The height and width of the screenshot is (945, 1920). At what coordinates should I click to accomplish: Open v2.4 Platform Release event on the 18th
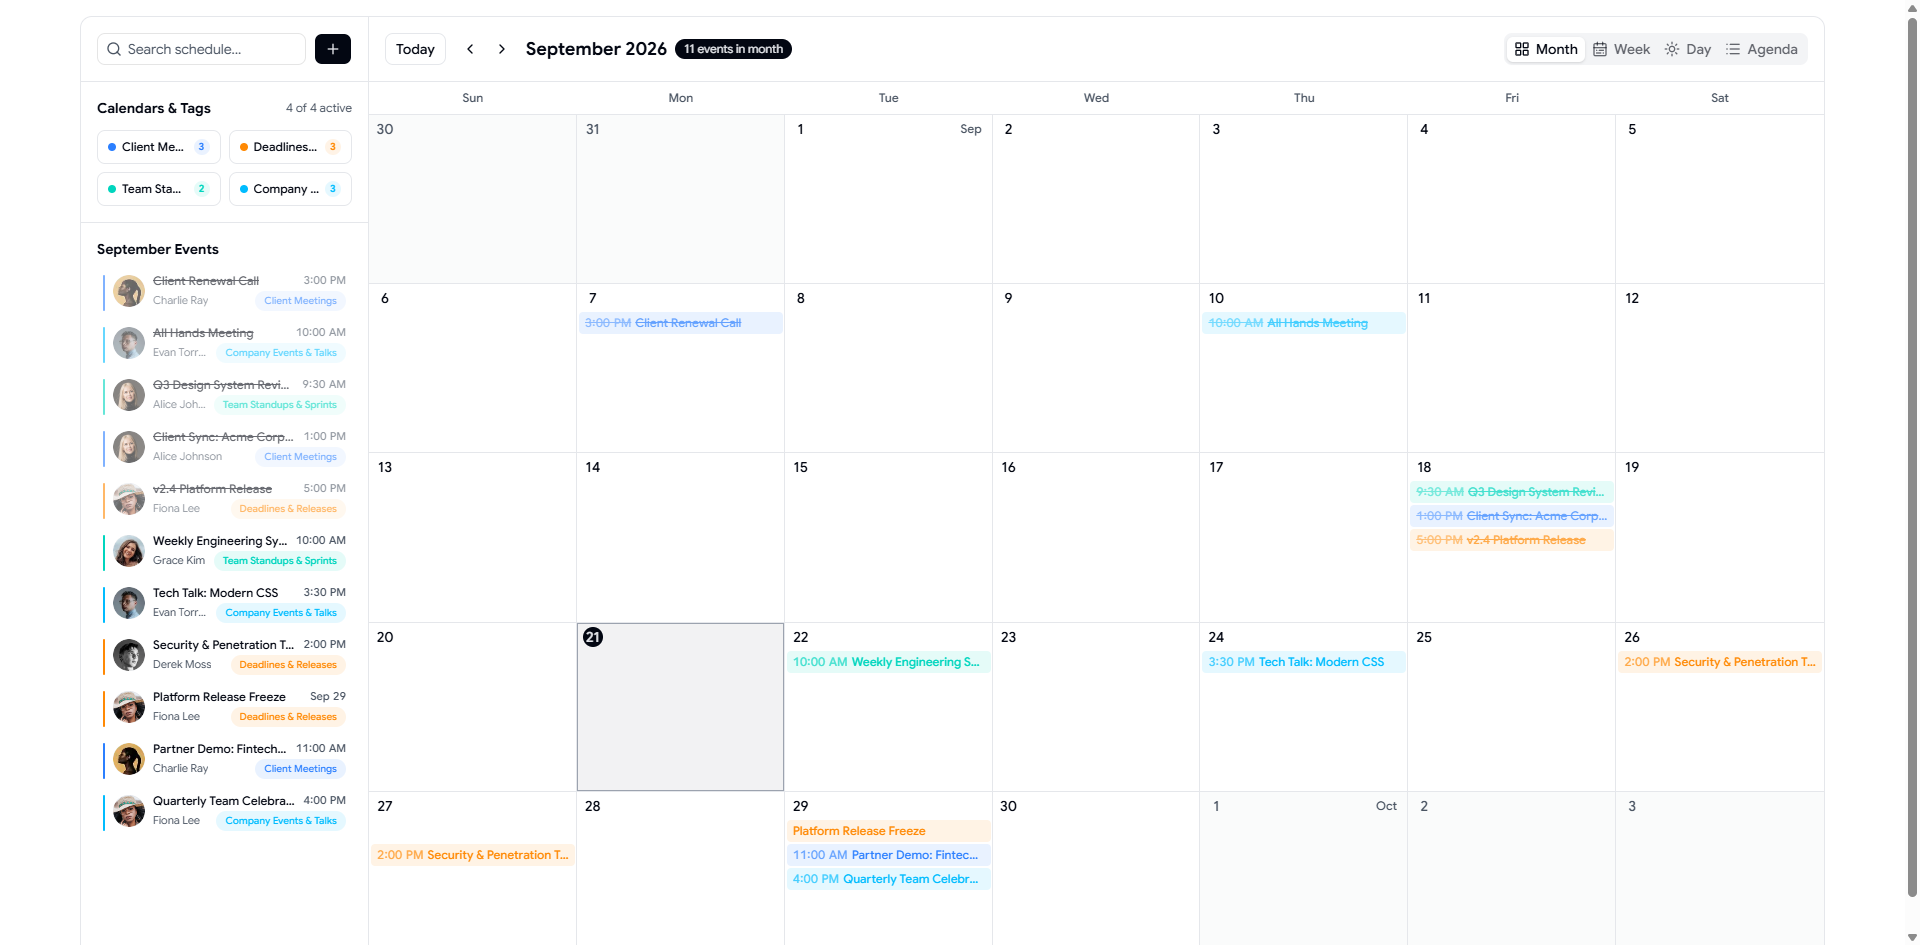click(x=1511, y=540)
